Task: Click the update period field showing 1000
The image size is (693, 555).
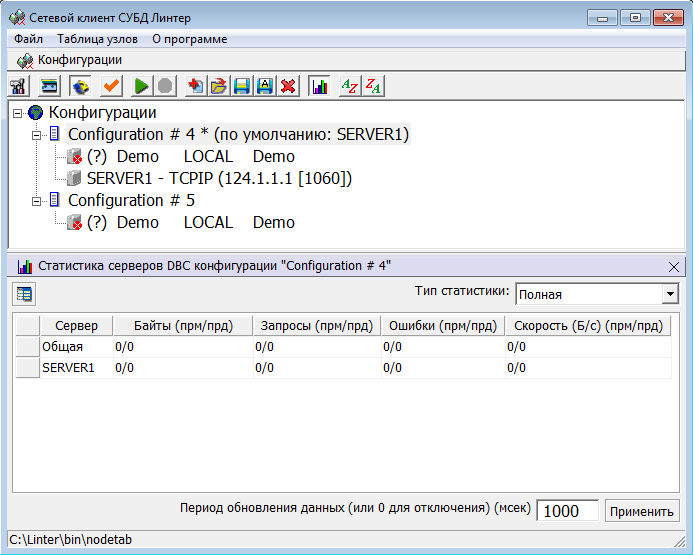Action: tap(567, 511)
